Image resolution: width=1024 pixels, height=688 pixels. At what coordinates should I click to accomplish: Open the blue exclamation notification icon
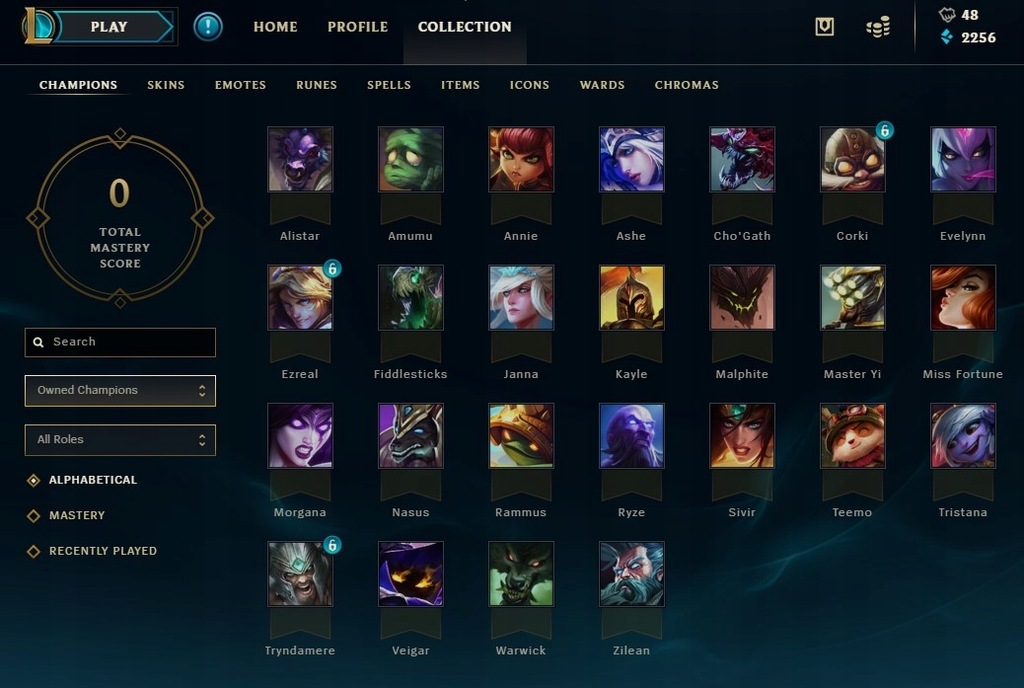pos(208,27)
